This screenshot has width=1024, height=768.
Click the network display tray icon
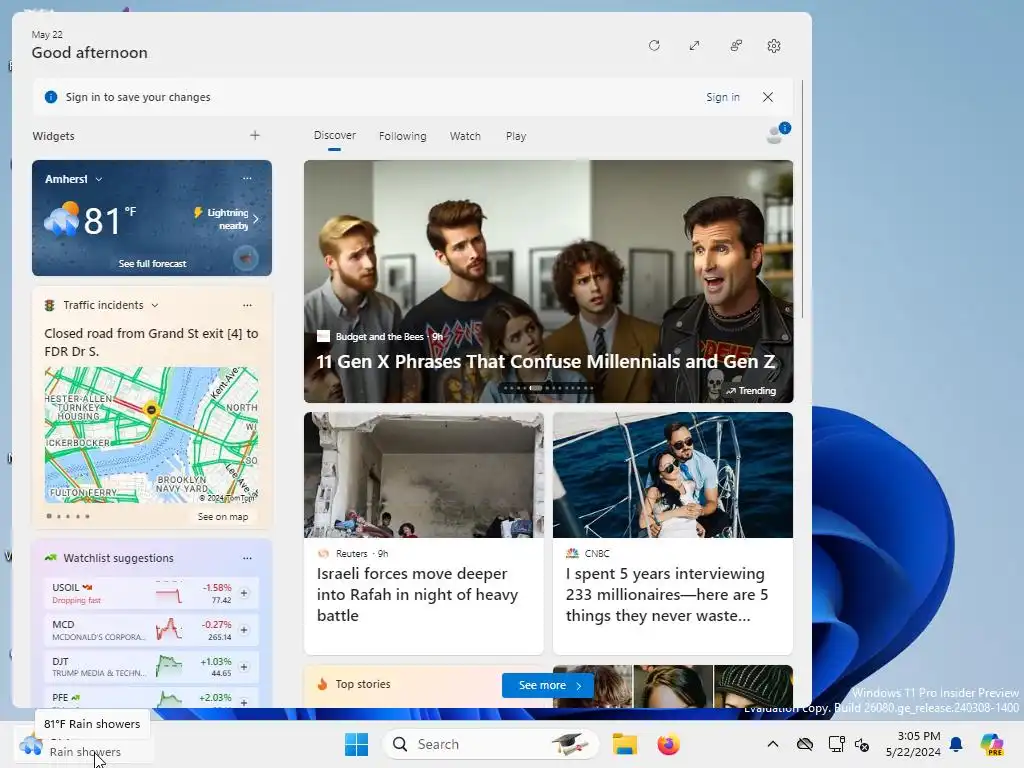click(836, 744)
